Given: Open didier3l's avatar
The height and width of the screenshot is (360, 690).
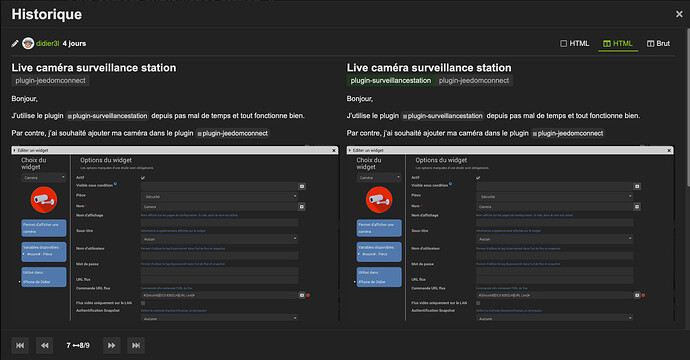Looking at the screenshot, I should (28, 43).
